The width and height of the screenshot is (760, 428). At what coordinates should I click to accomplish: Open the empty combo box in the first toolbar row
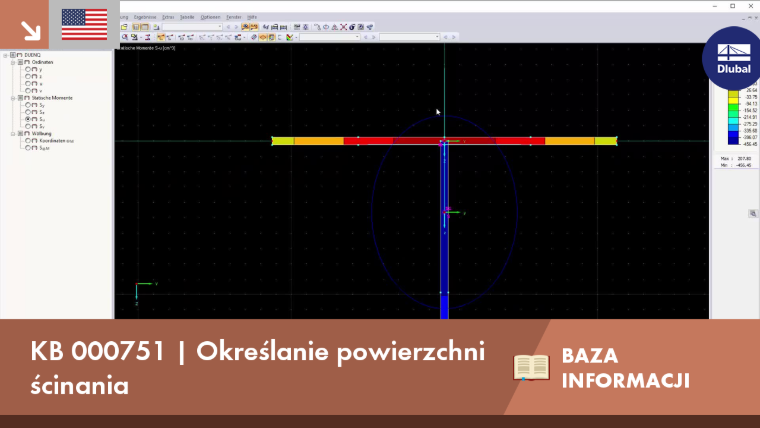pyautogui.click(x=192, y=27)
